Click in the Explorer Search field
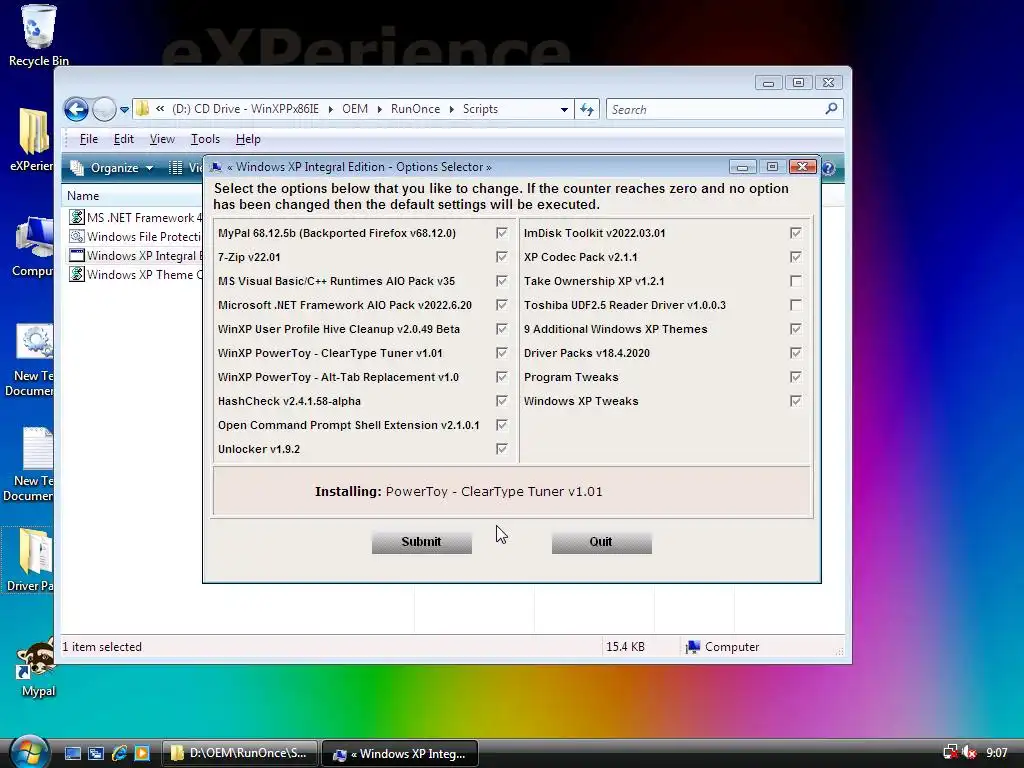 click(x=714, y=109)
